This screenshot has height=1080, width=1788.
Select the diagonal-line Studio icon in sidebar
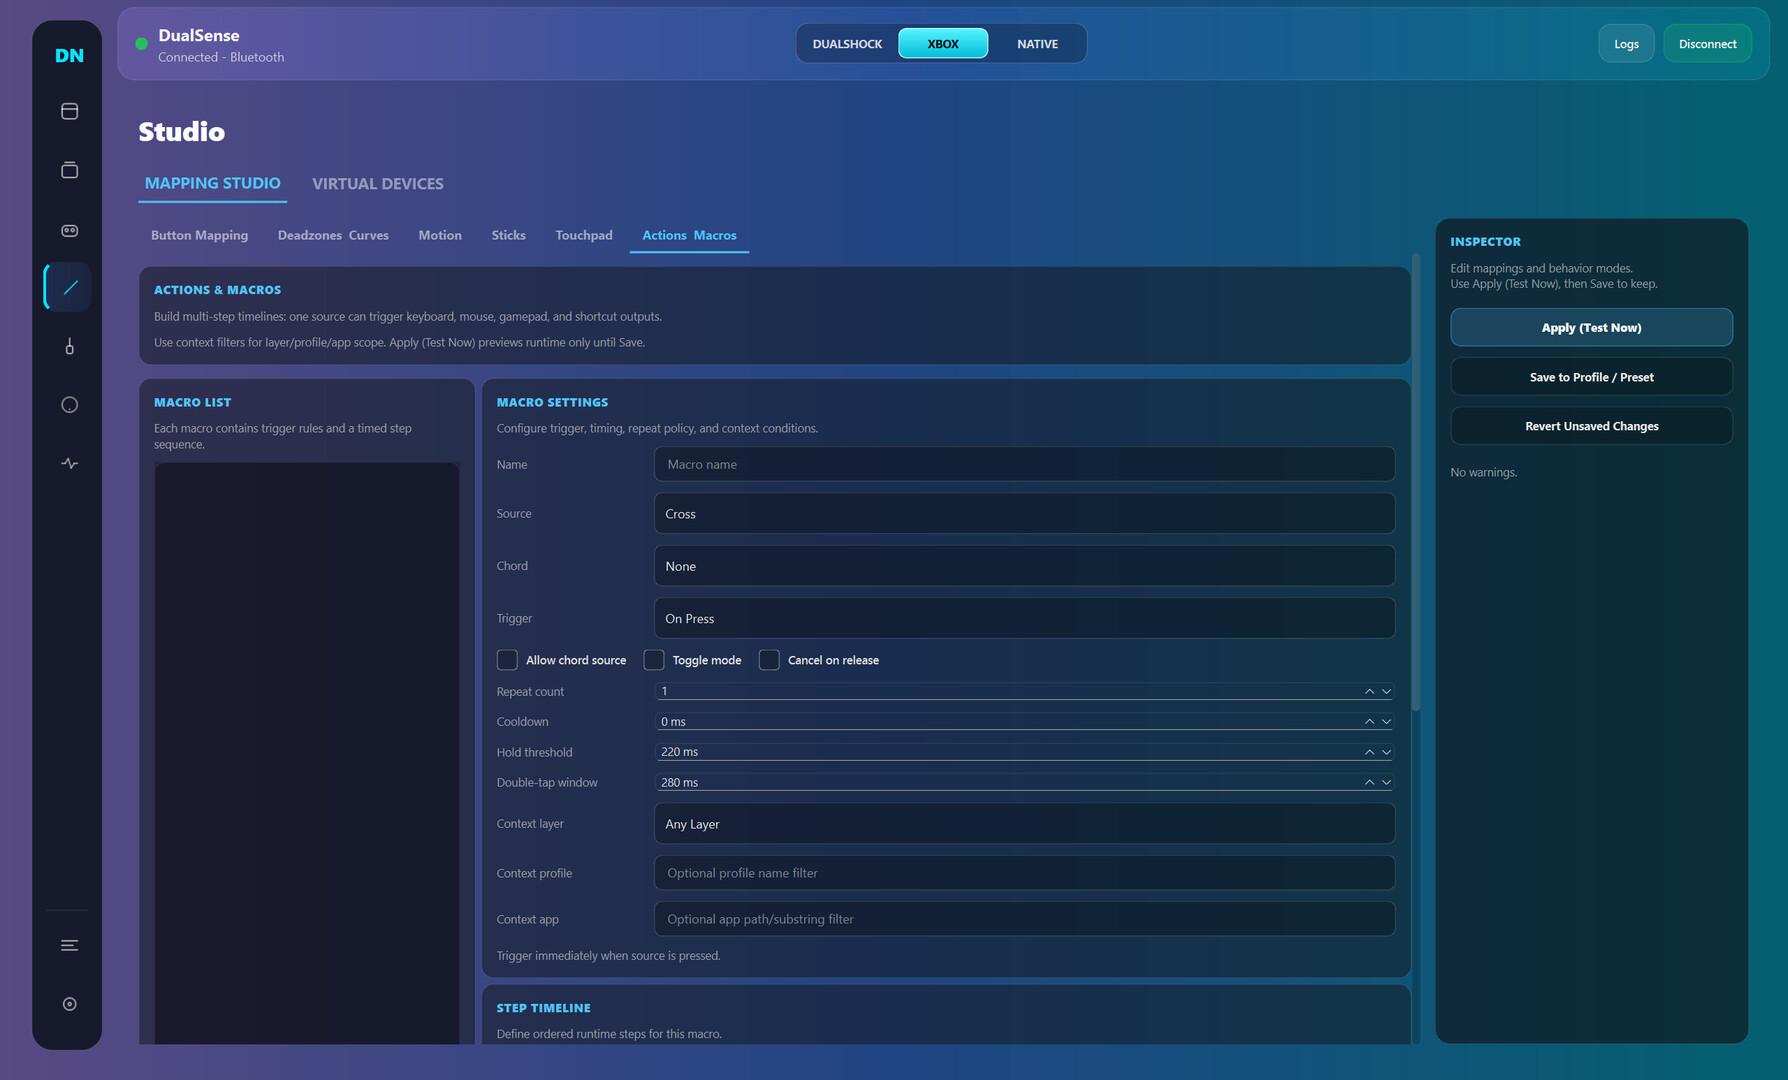[x=69, y=288]
